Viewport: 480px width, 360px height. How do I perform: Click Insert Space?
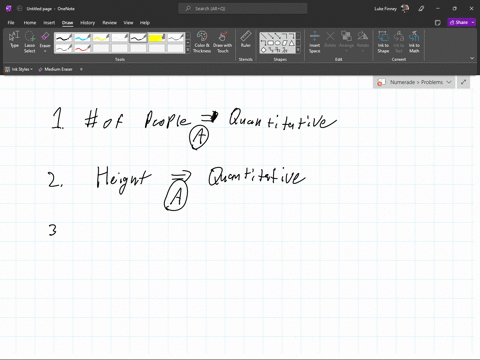314,42
